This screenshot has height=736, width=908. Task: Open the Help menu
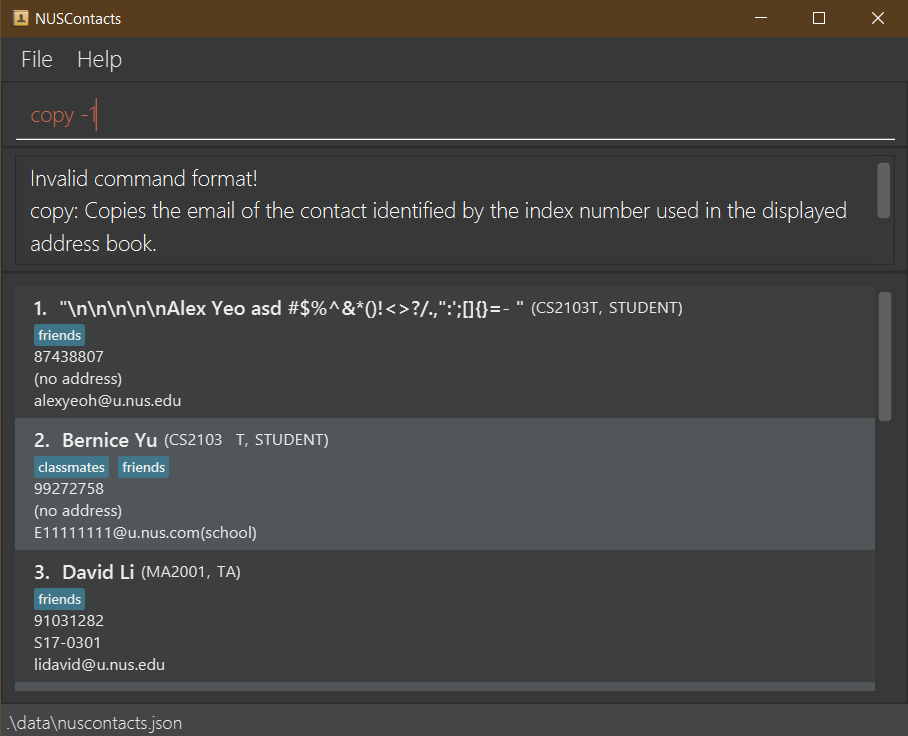coord(100,60)
